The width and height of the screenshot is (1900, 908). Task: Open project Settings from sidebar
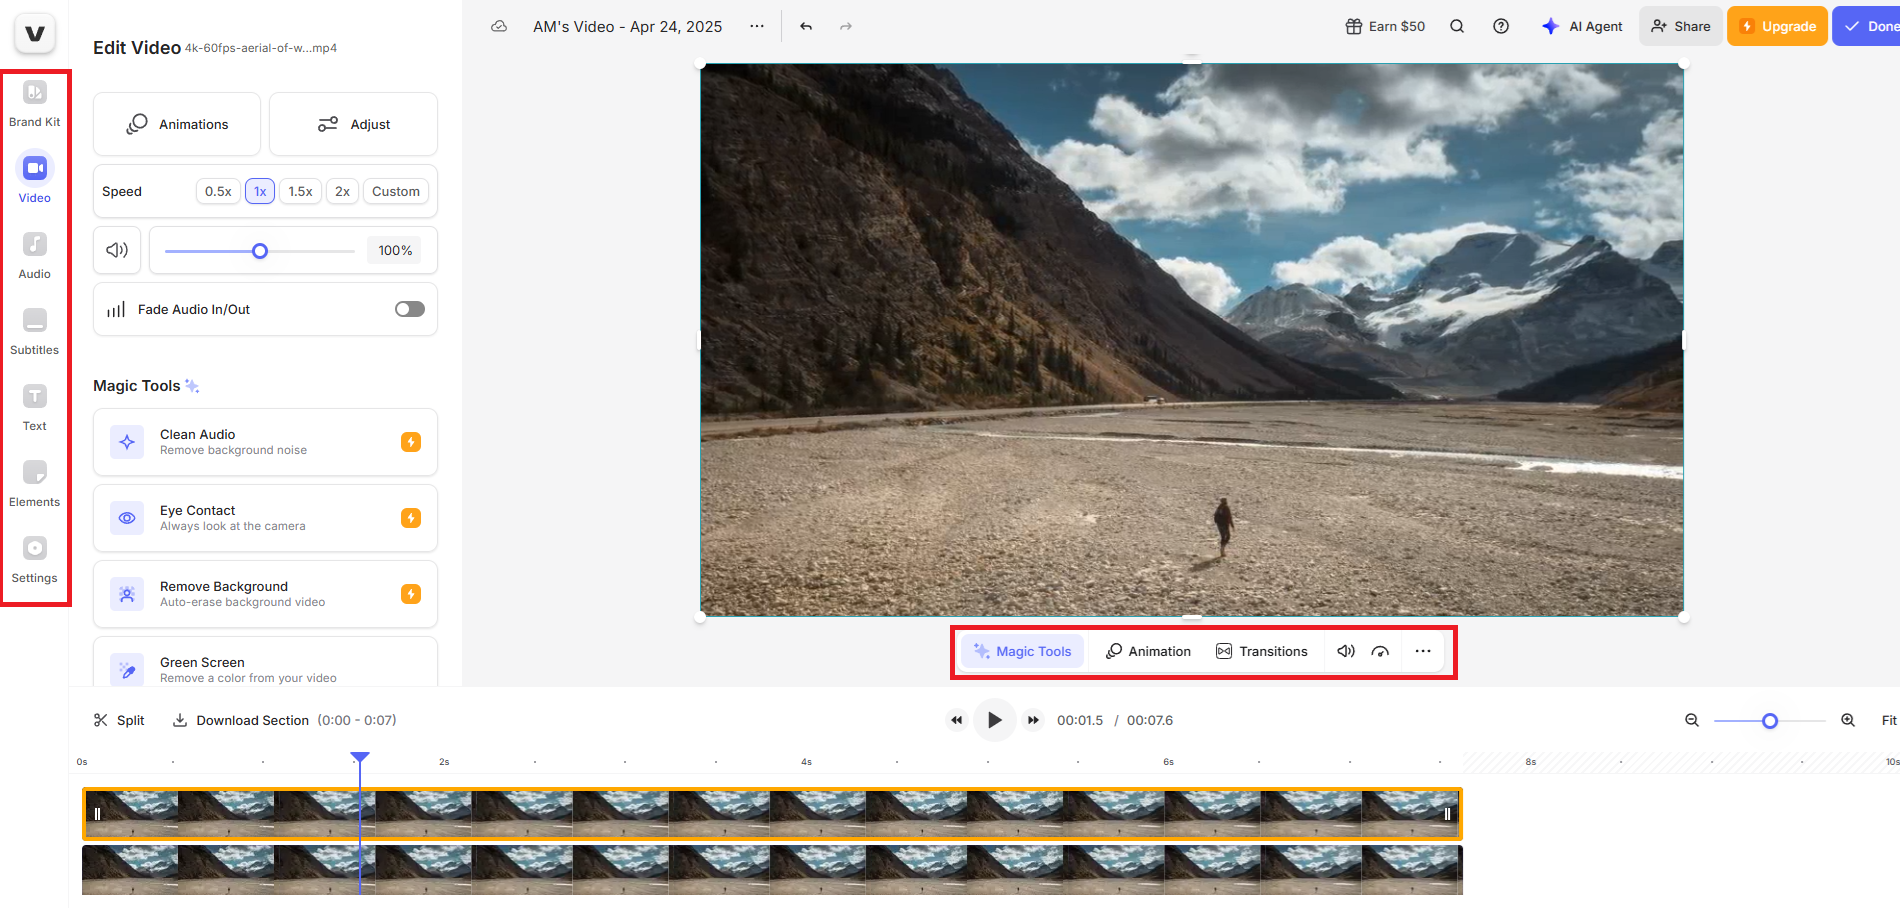34,556
